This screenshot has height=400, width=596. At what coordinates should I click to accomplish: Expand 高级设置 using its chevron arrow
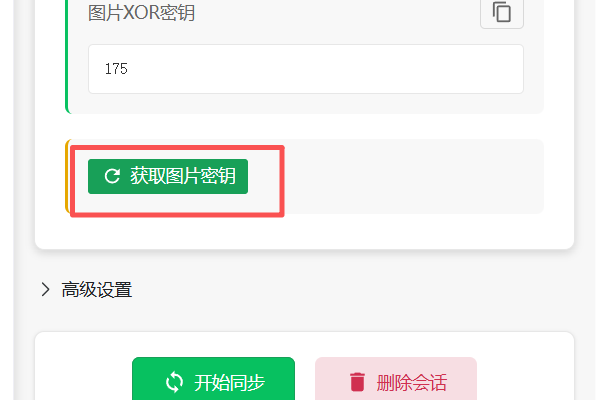coord(45,290)
